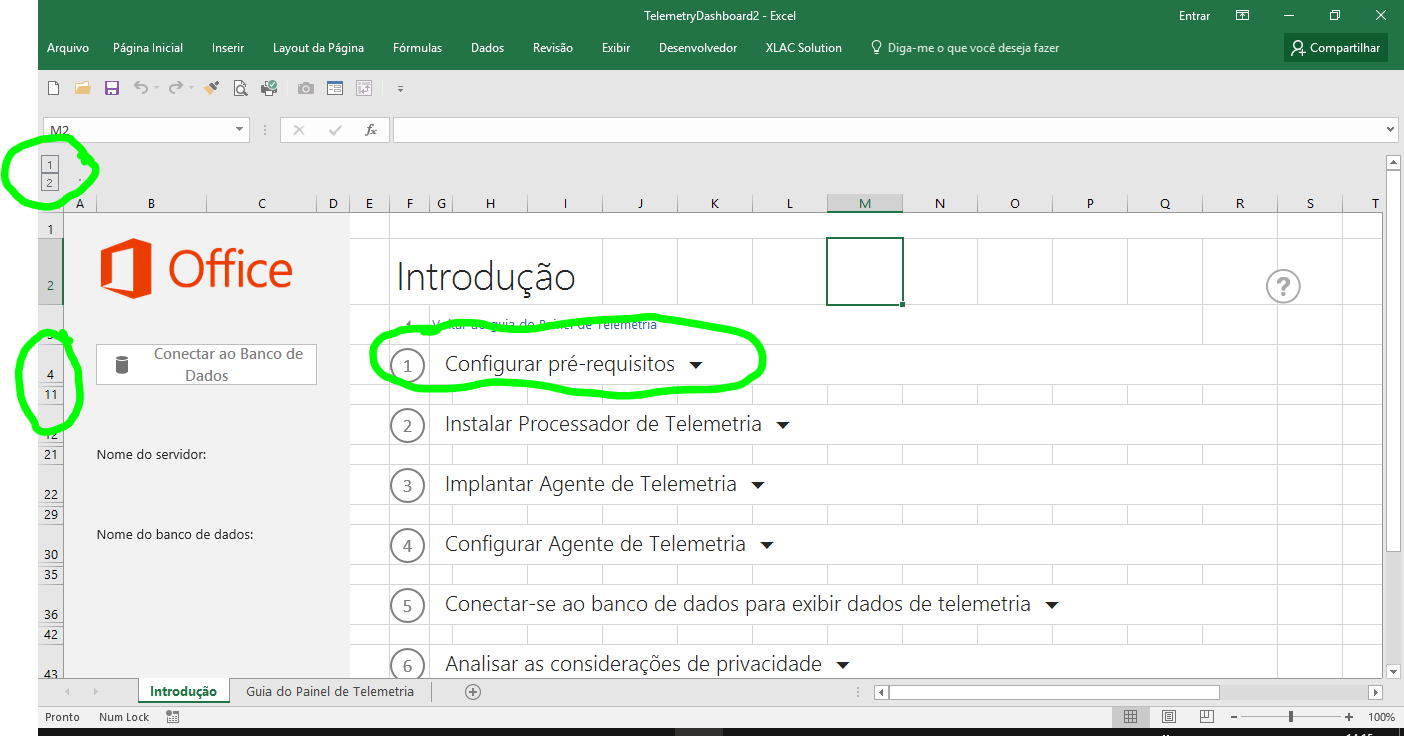Click inside the formula bar field
The width and height of the screenshot is (1404, 736).
coord(889,130)
